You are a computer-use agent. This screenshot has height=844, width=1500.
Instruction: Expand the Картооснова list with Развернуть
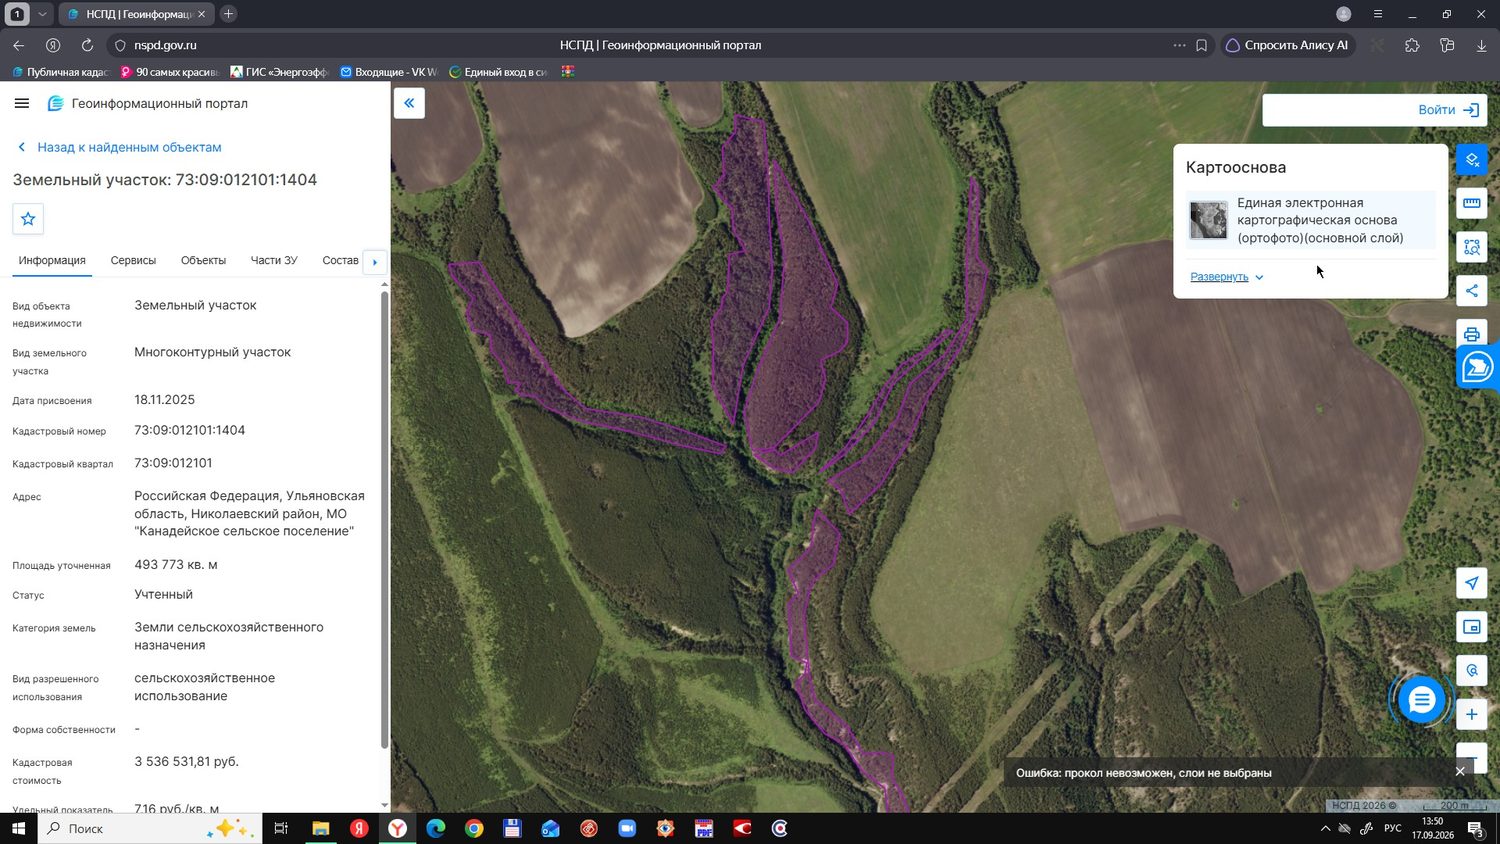tap(1227, 277)
